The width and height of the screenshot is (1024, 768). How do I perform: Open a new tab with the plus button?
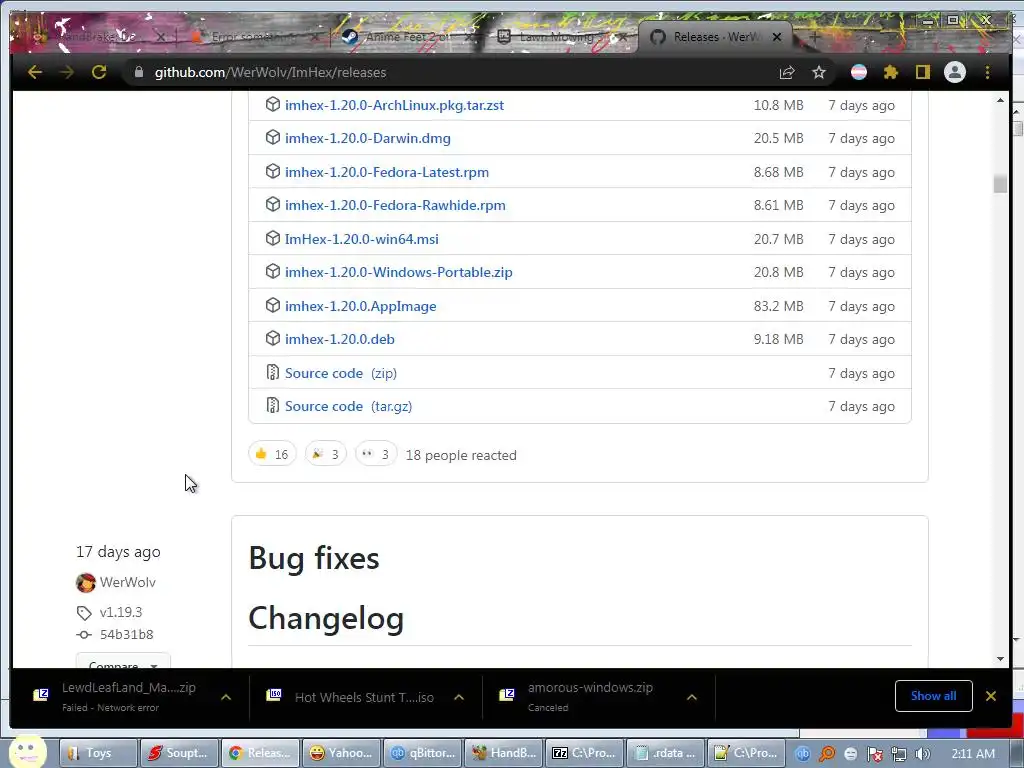click(814, 37)
